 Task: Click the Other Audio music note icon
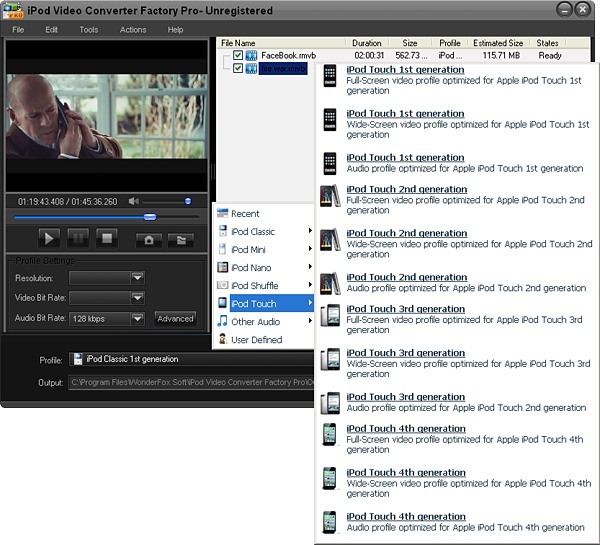click(222, 321)
